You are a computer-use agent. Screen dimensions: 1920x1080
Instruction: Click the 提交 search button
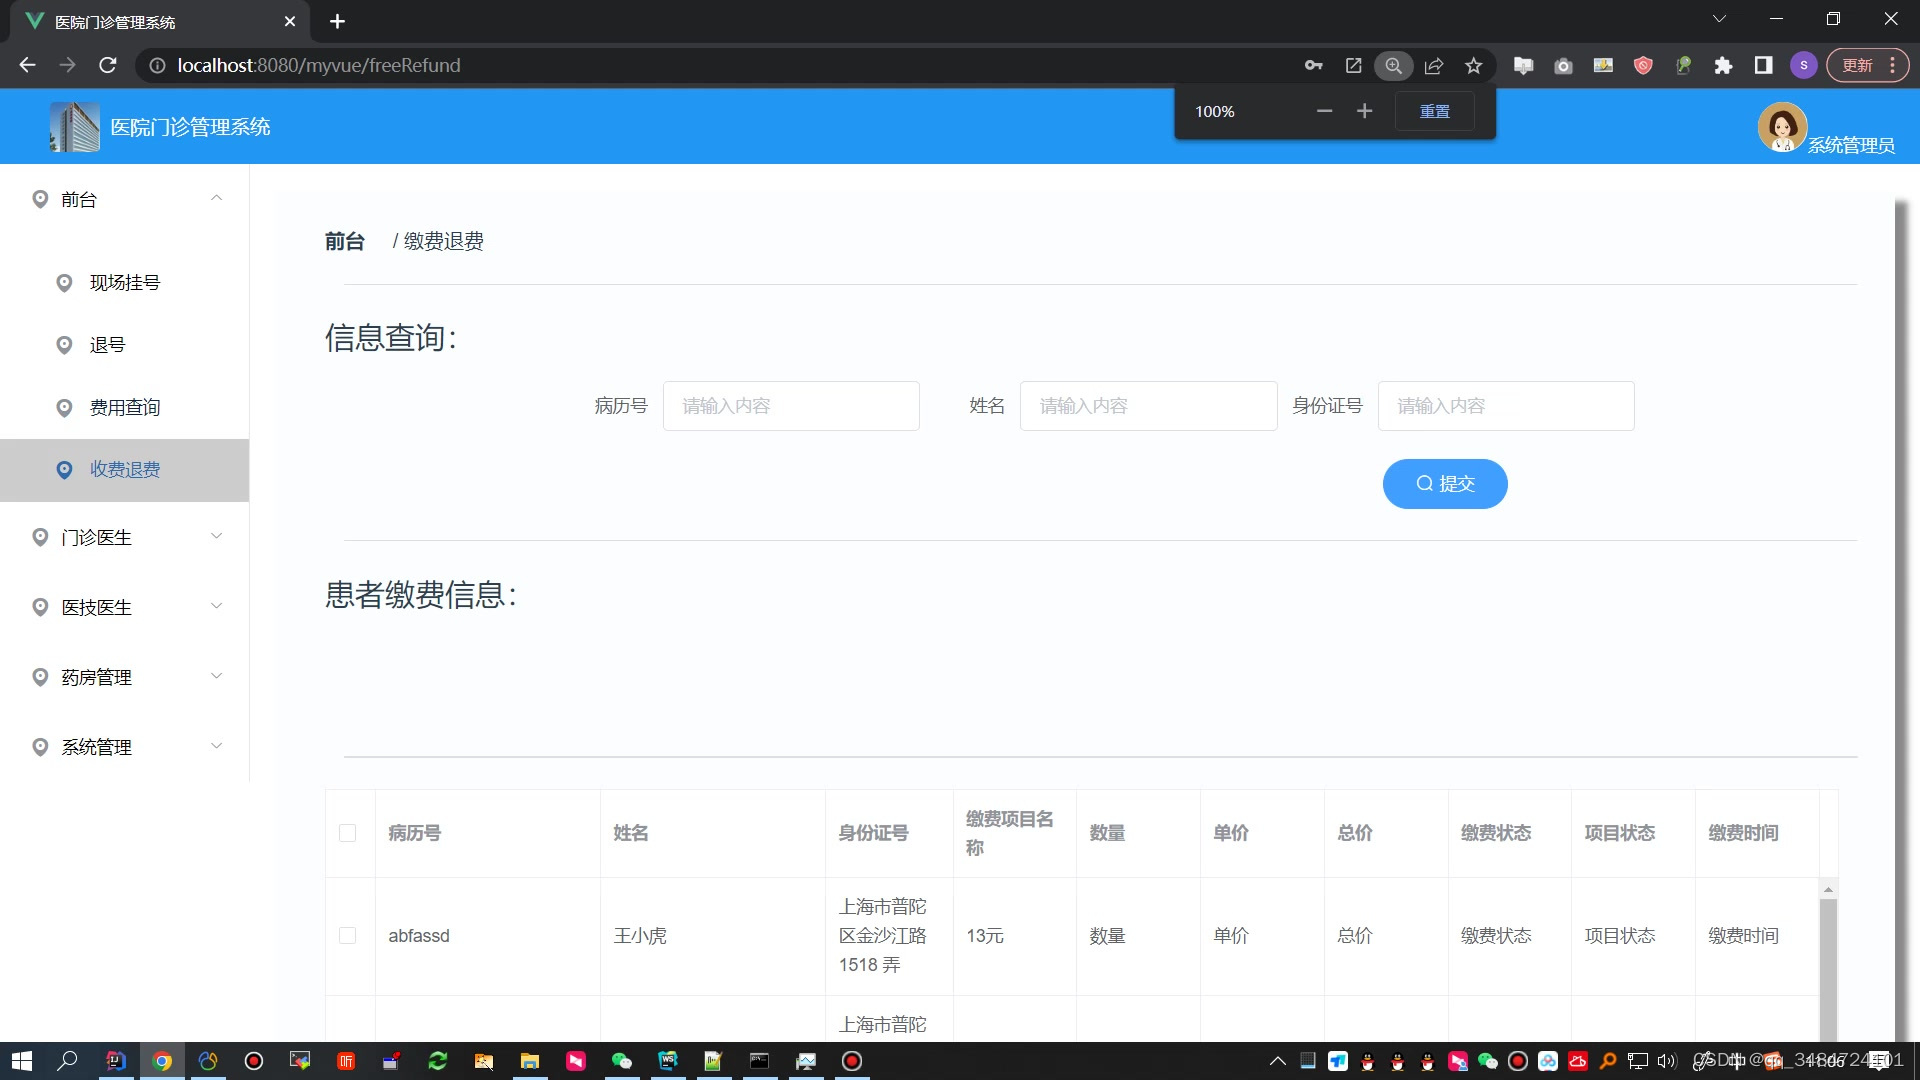[1444, 484]
